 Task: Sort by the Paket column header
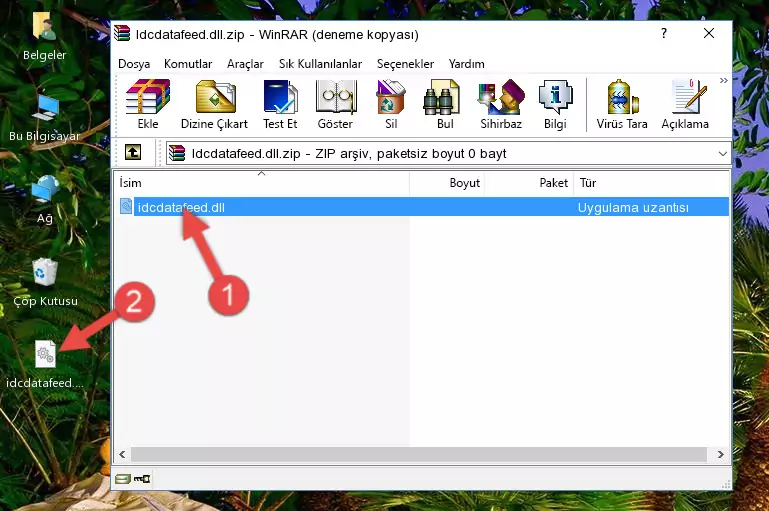tap(529, 183)
